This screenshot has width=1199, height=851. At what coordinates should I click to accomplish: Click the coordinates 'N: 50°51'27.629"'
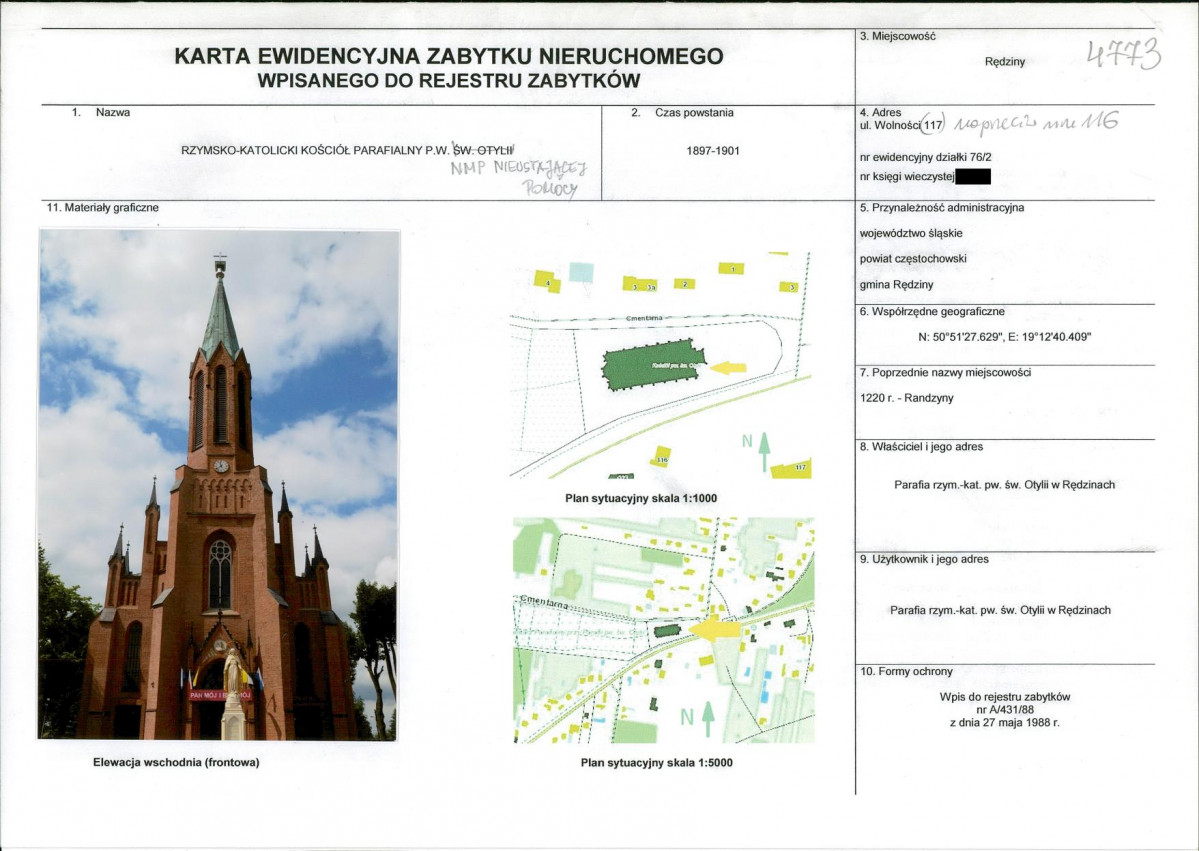pos(960,336)
